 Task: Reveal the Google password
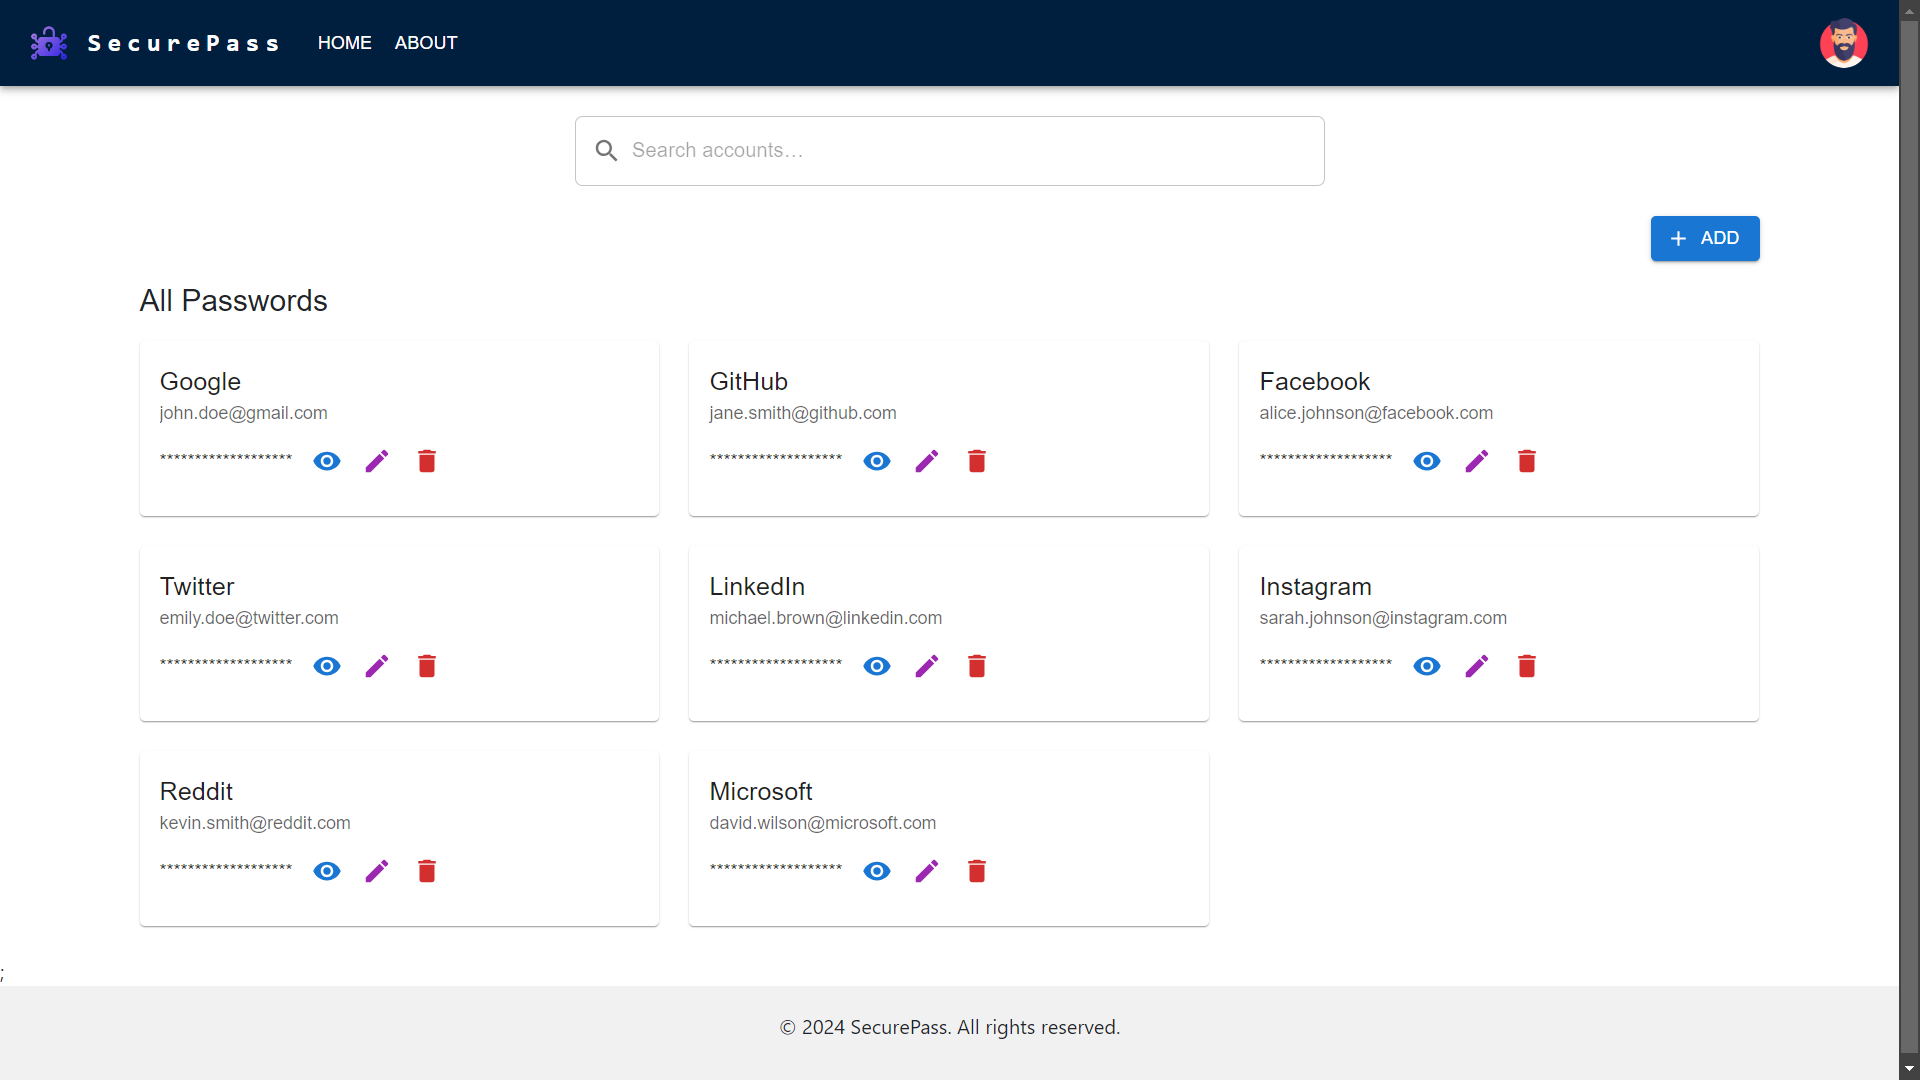(x=327, y=461)
